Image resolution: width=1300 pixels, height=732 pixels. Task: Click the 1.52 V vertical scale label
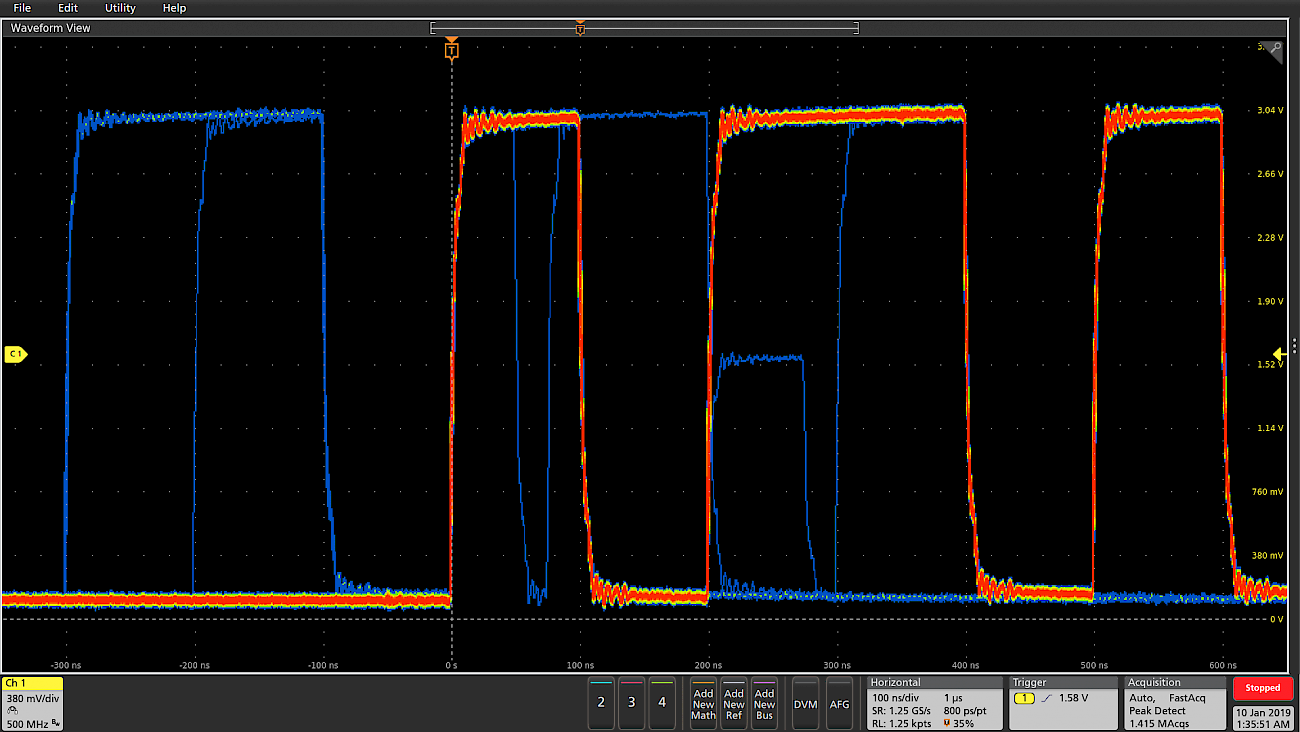pyautogui.click(x=1269, y=365)
